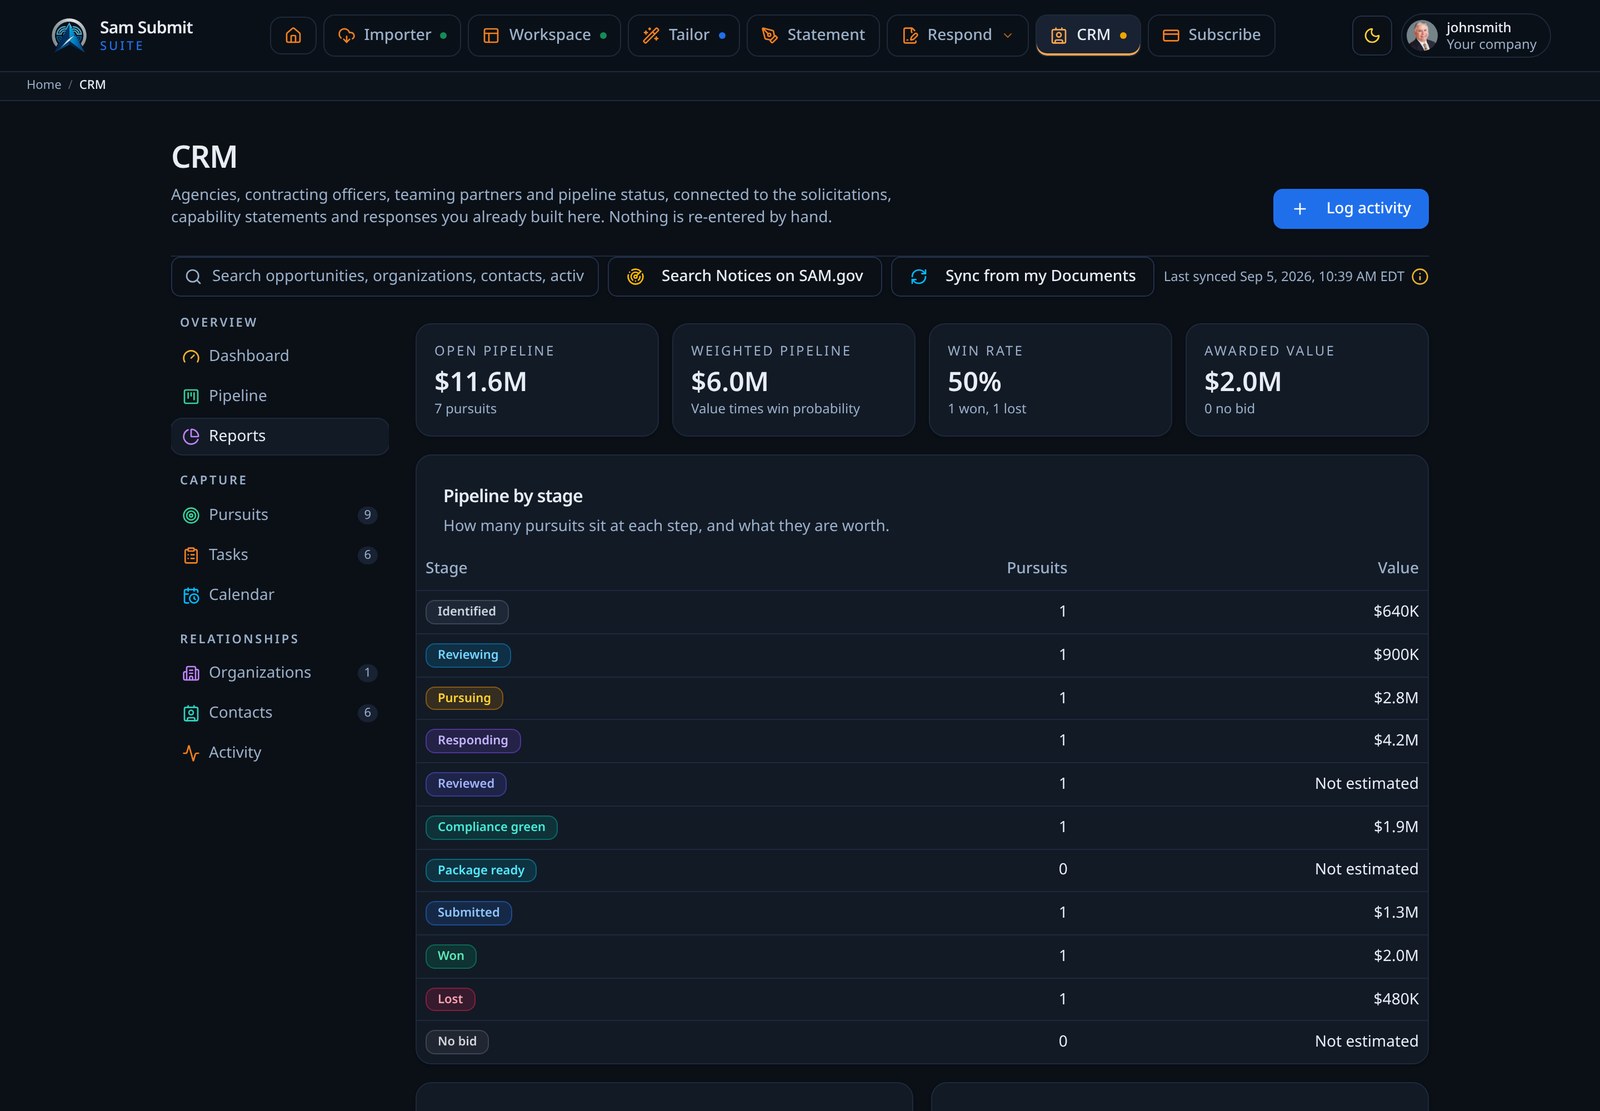Select the Compliance green stage badge
This screenshot has width=1600, height=1111.
pos(491,827)
